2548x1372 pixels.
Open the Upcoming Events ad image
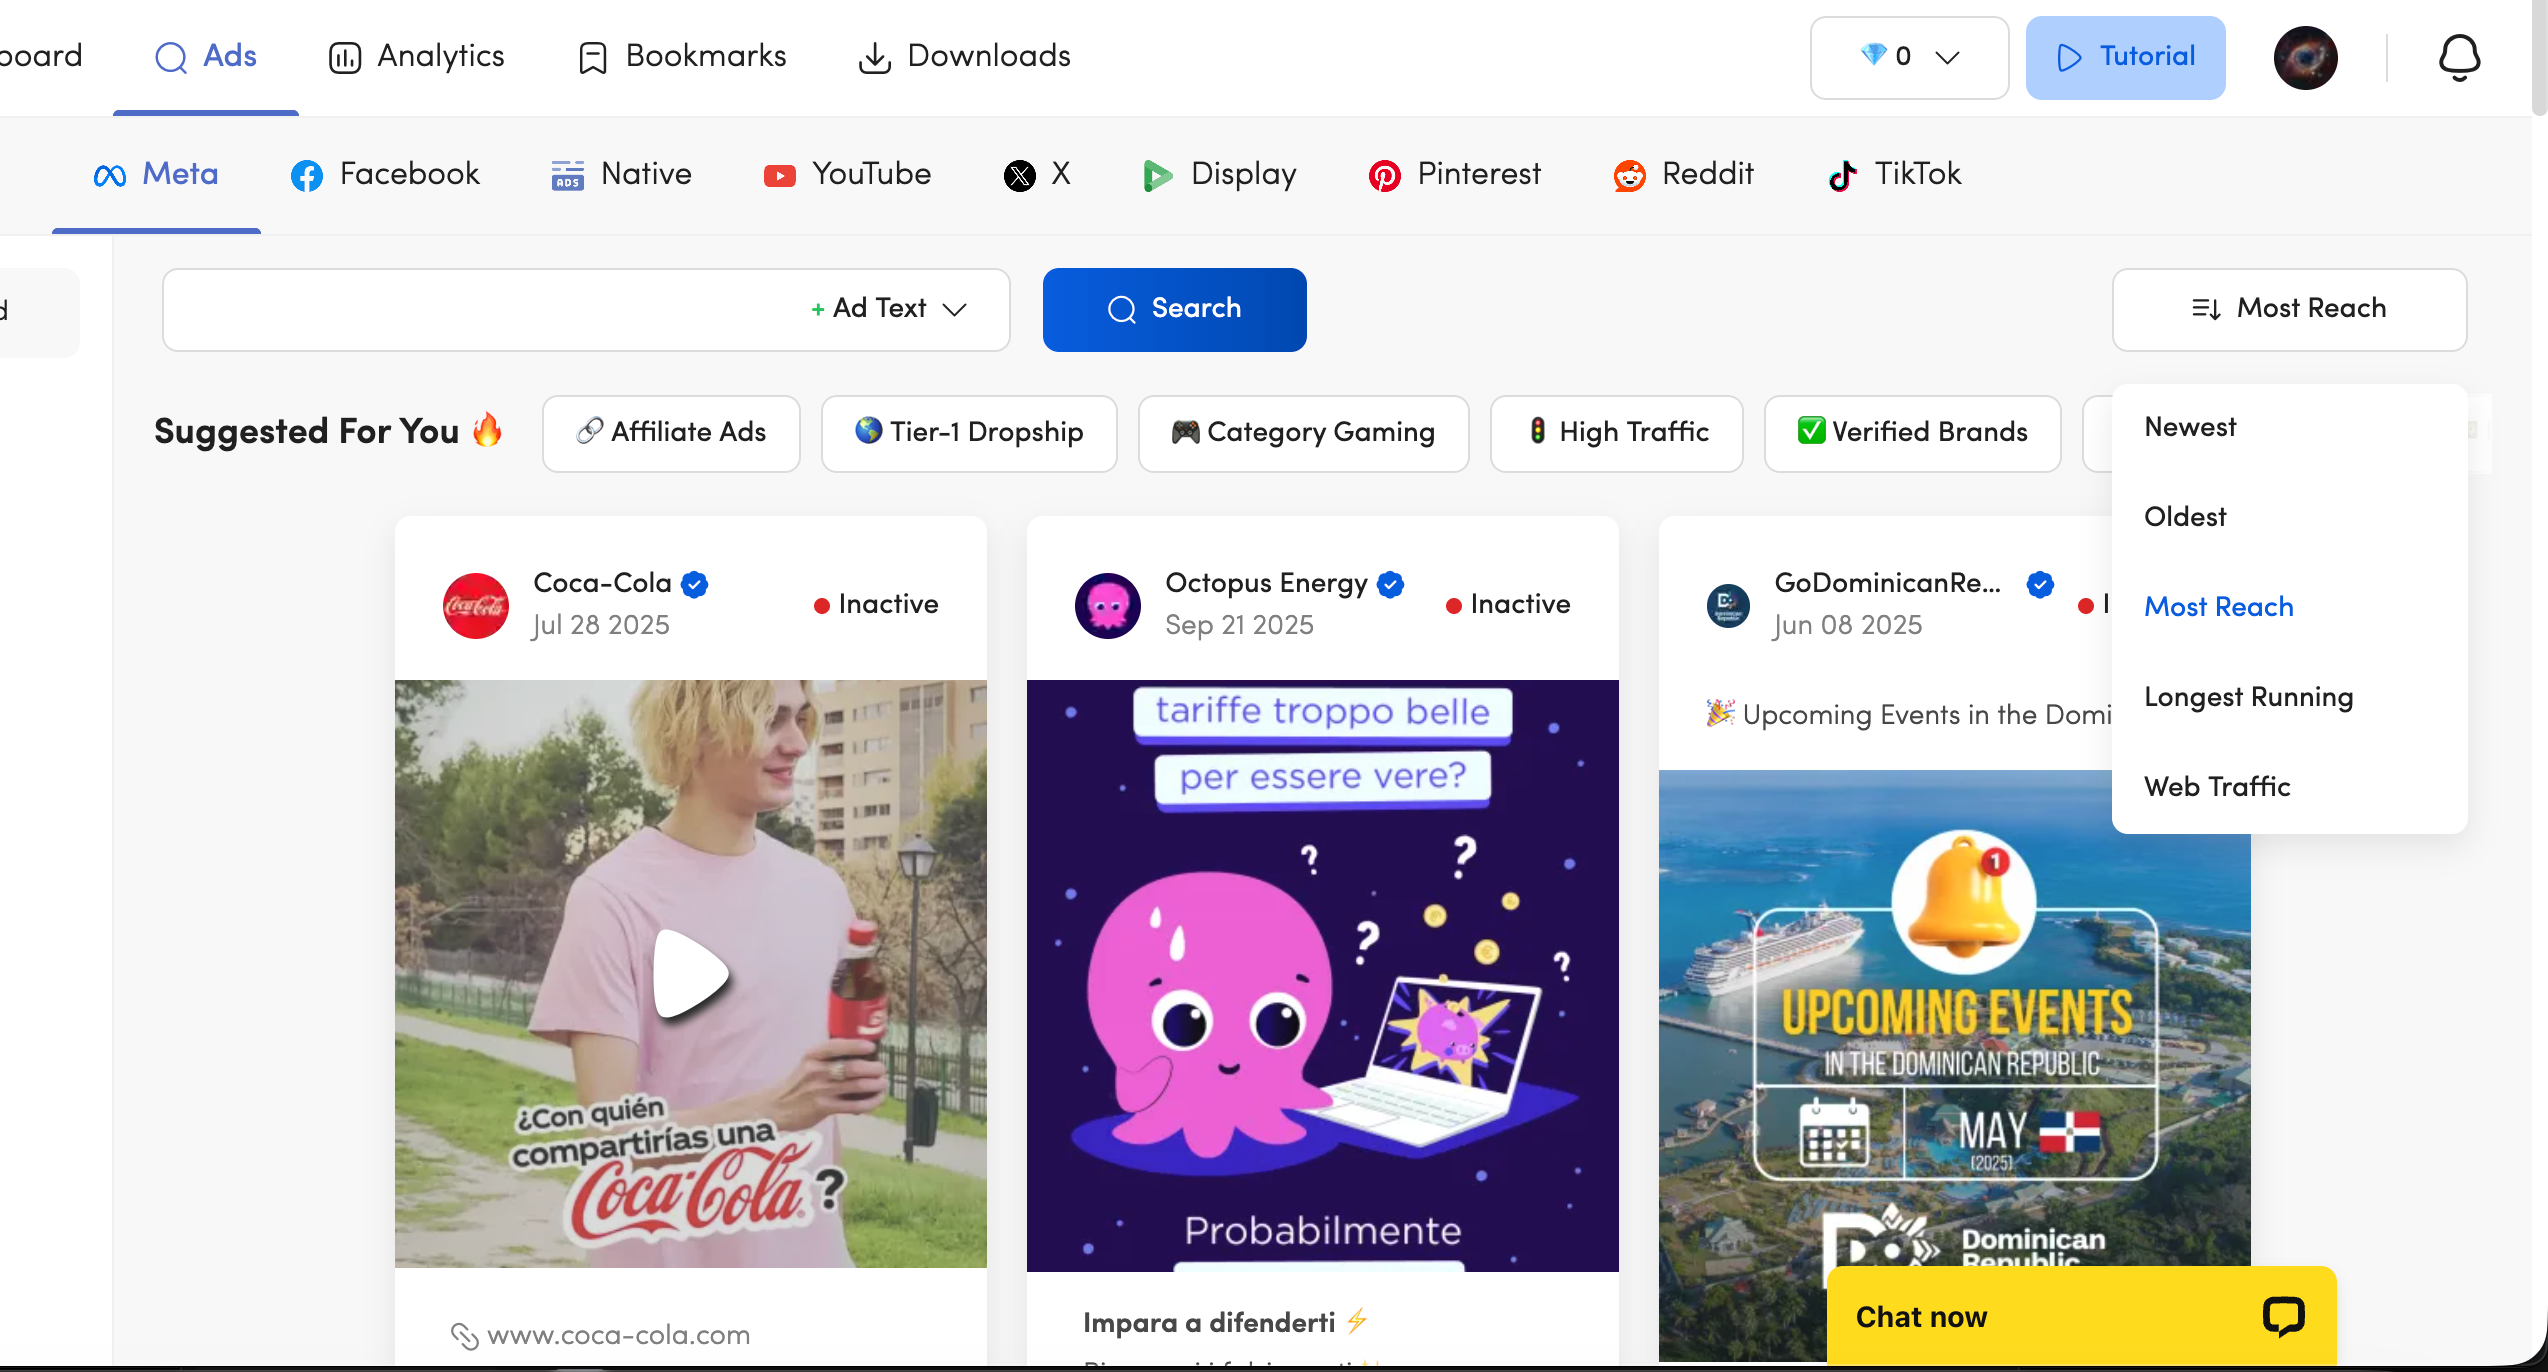(1955, 1065)
